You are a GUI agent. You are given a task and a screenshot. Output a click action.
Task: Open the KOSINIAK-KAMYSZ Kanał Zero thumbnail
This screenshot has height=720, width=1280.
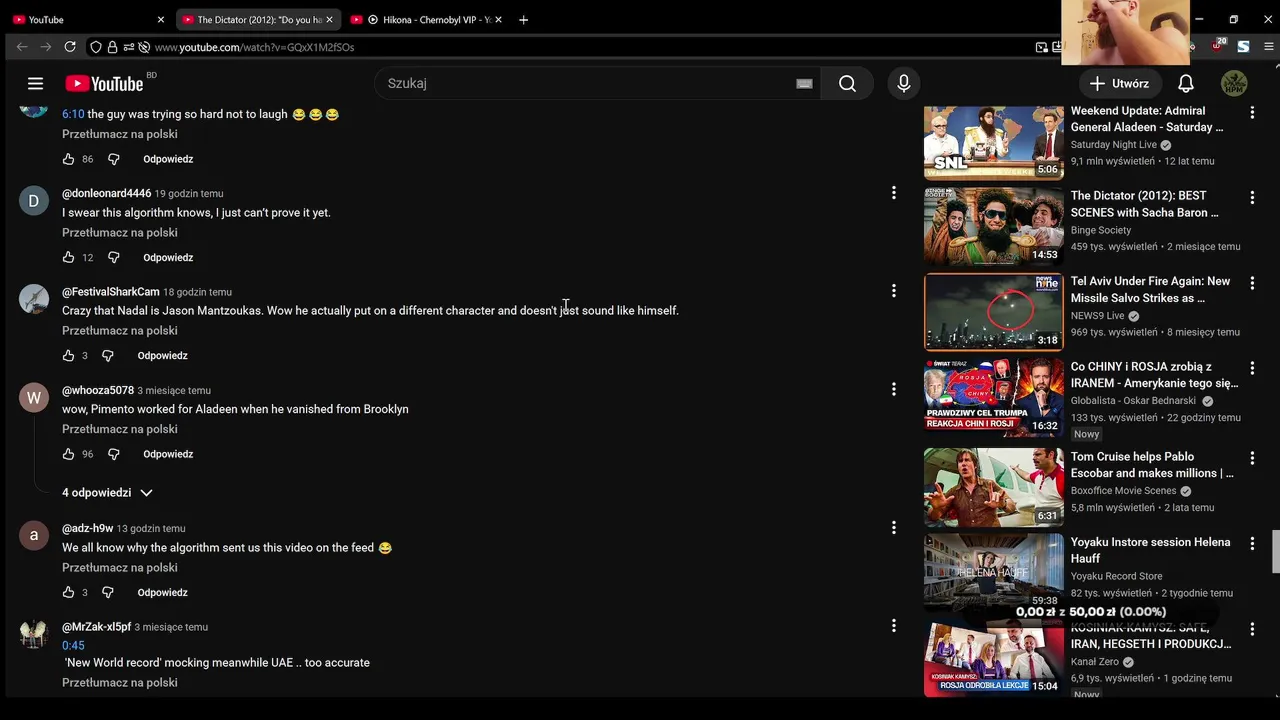click(994, 658)
